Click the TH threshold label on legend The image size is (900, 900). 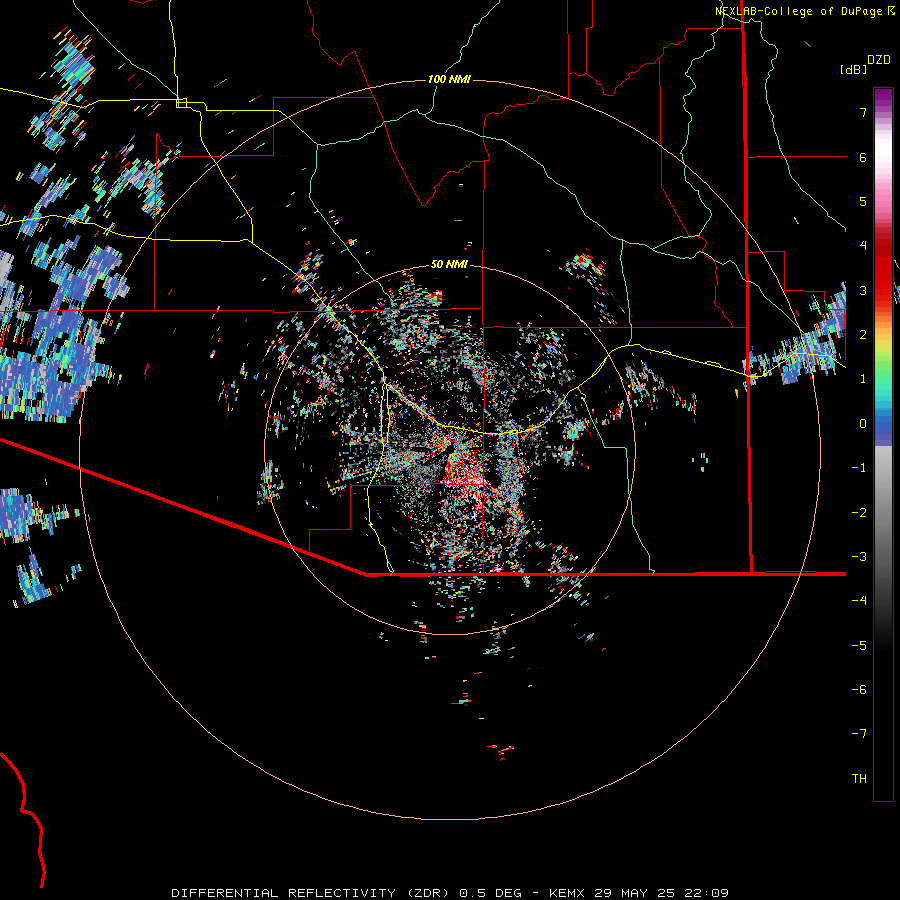point(859,779)
